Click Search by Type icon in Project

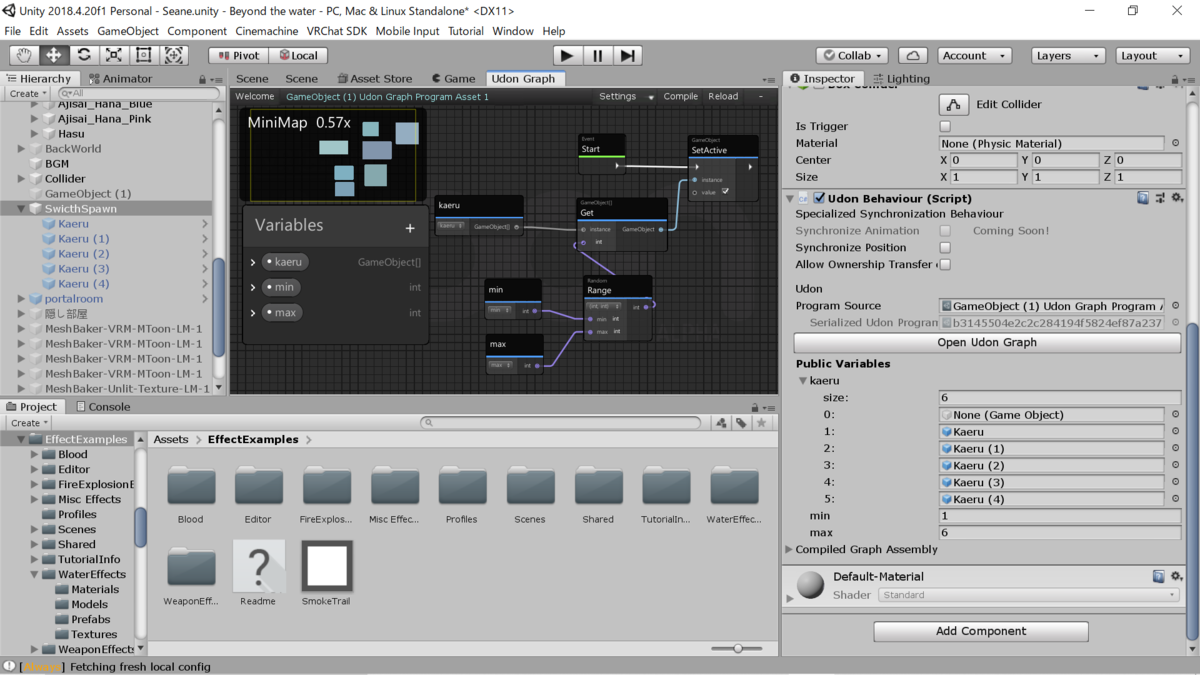pos(721,423)
